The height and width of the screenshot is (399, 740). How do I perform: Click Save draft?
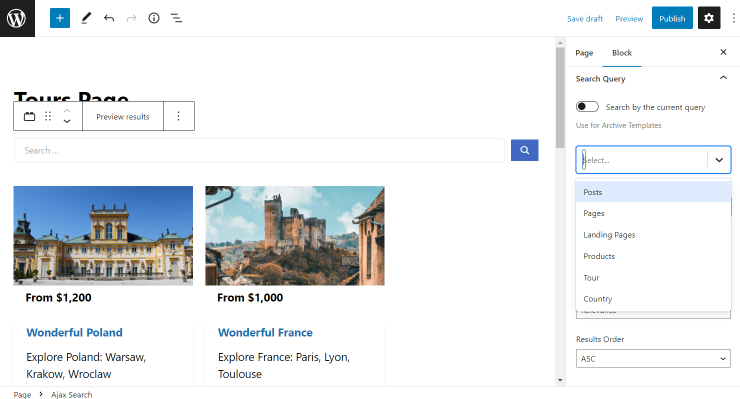pyautogui.click(x=585, y=19)
